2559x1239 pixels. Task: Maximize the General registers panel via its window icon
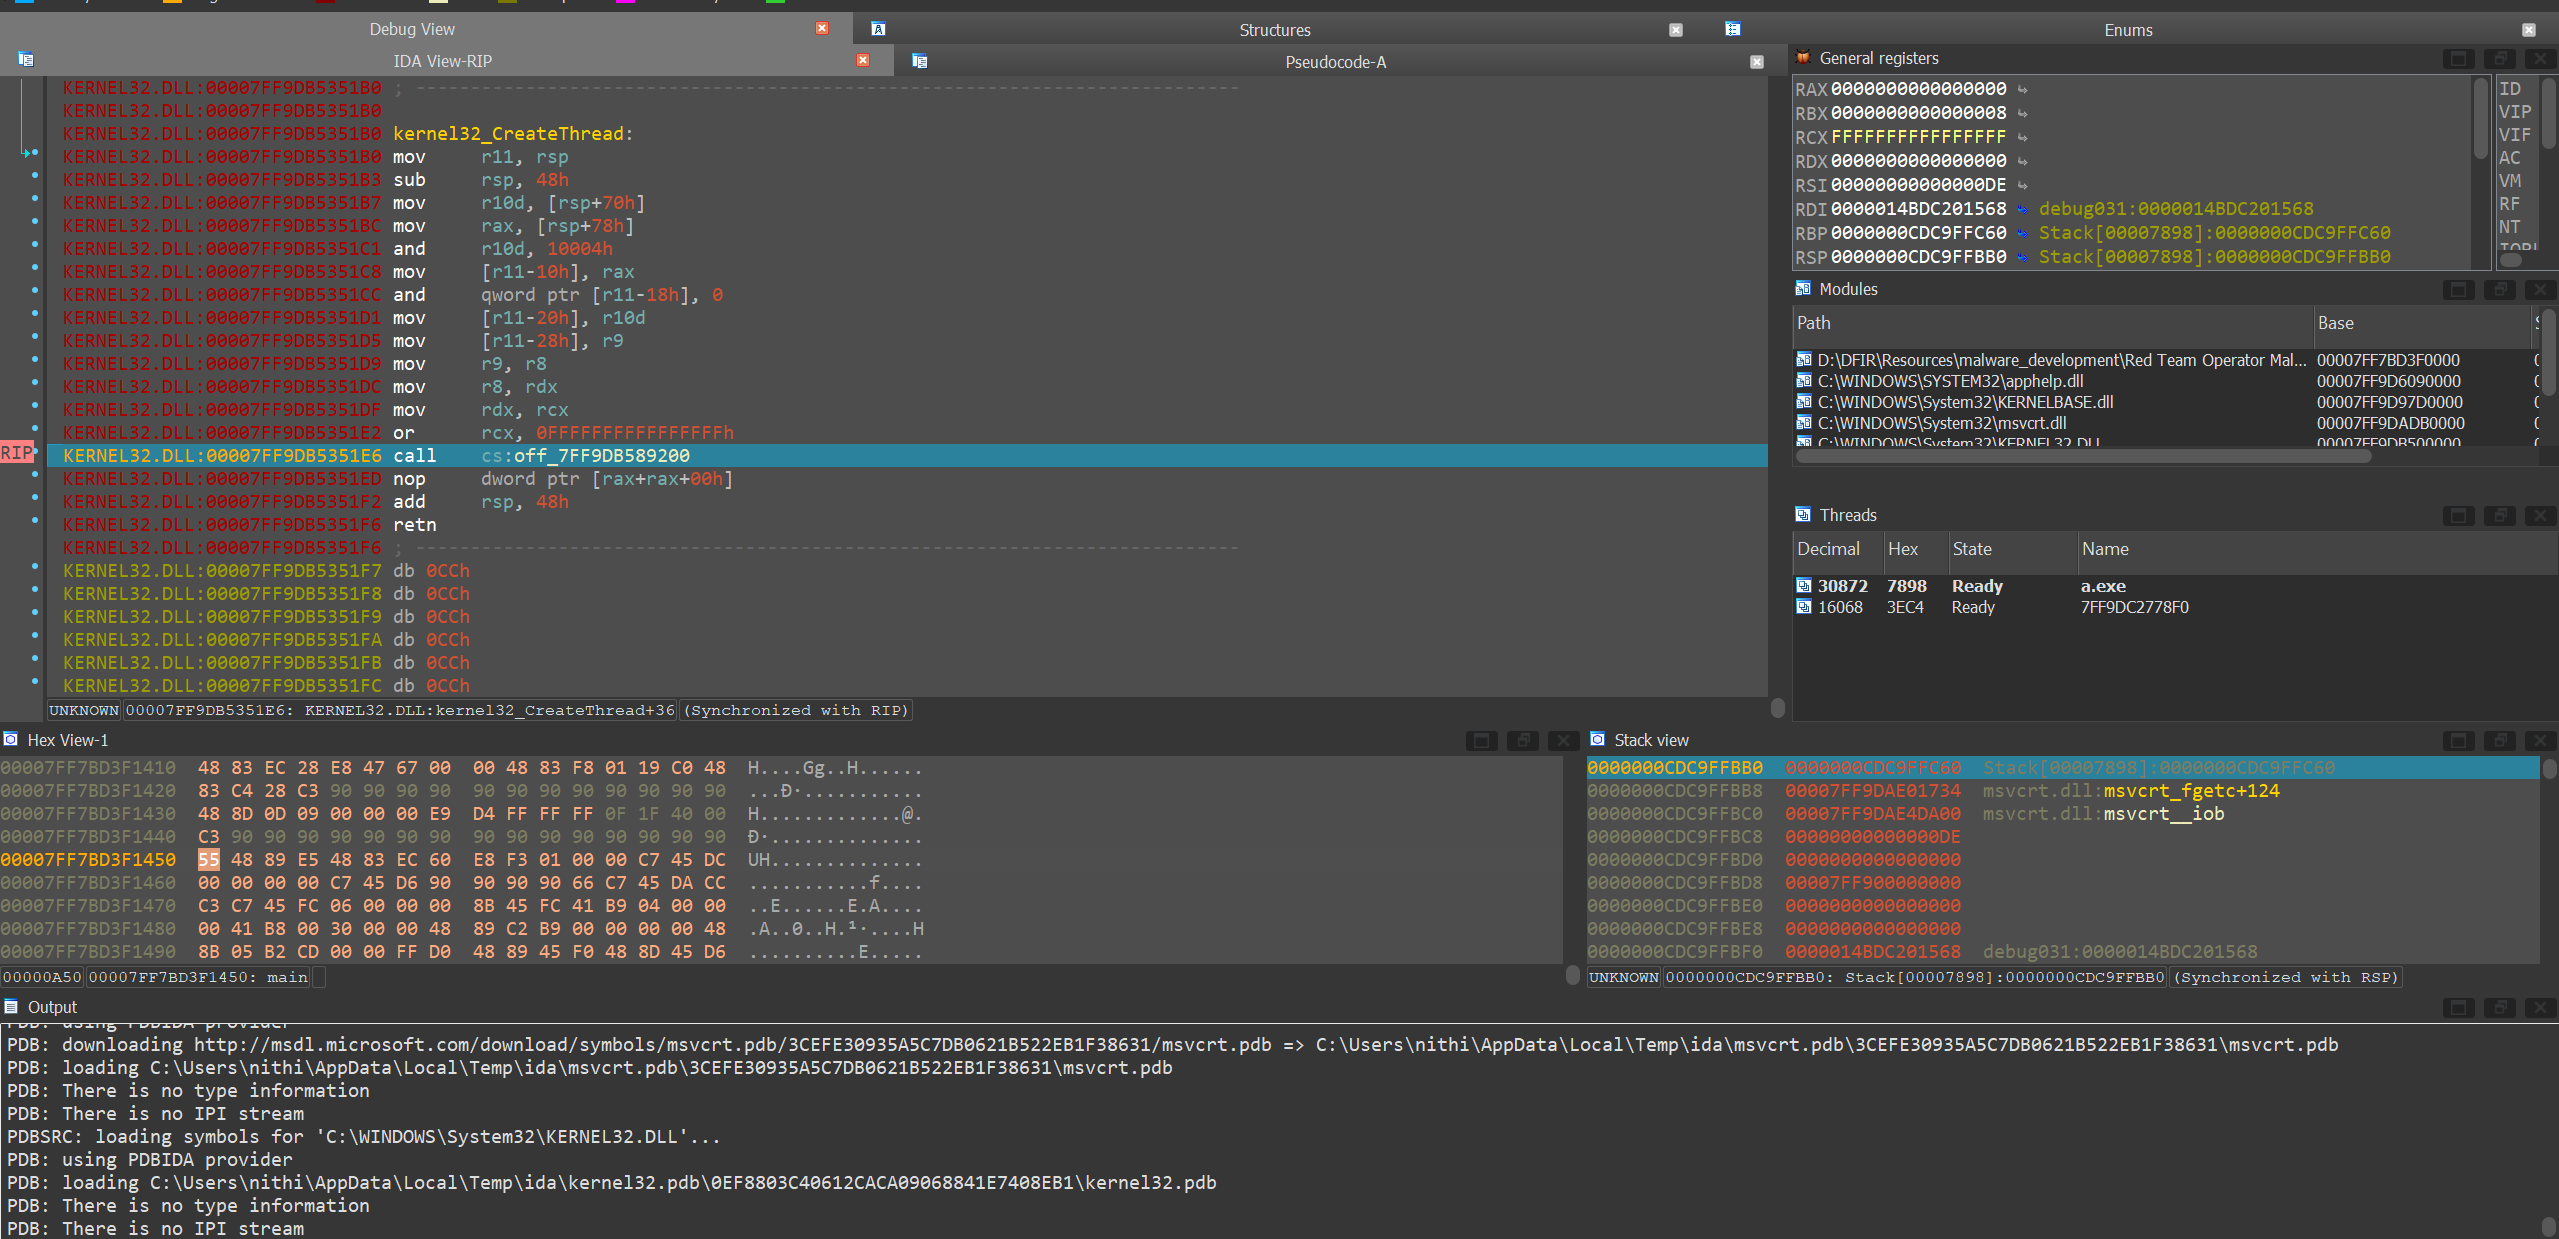coord(2459,58)
